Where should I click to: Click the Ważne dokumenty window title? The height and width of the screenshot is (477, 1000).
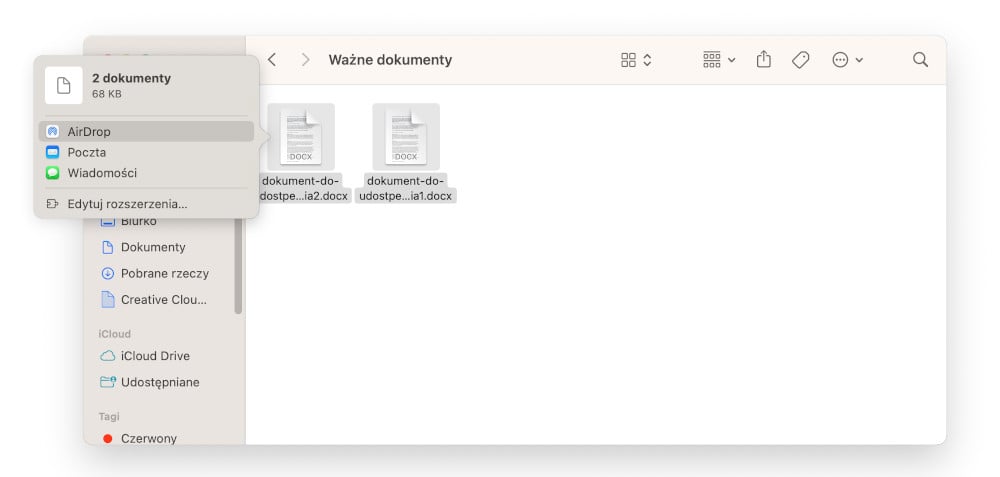(390, 60)
